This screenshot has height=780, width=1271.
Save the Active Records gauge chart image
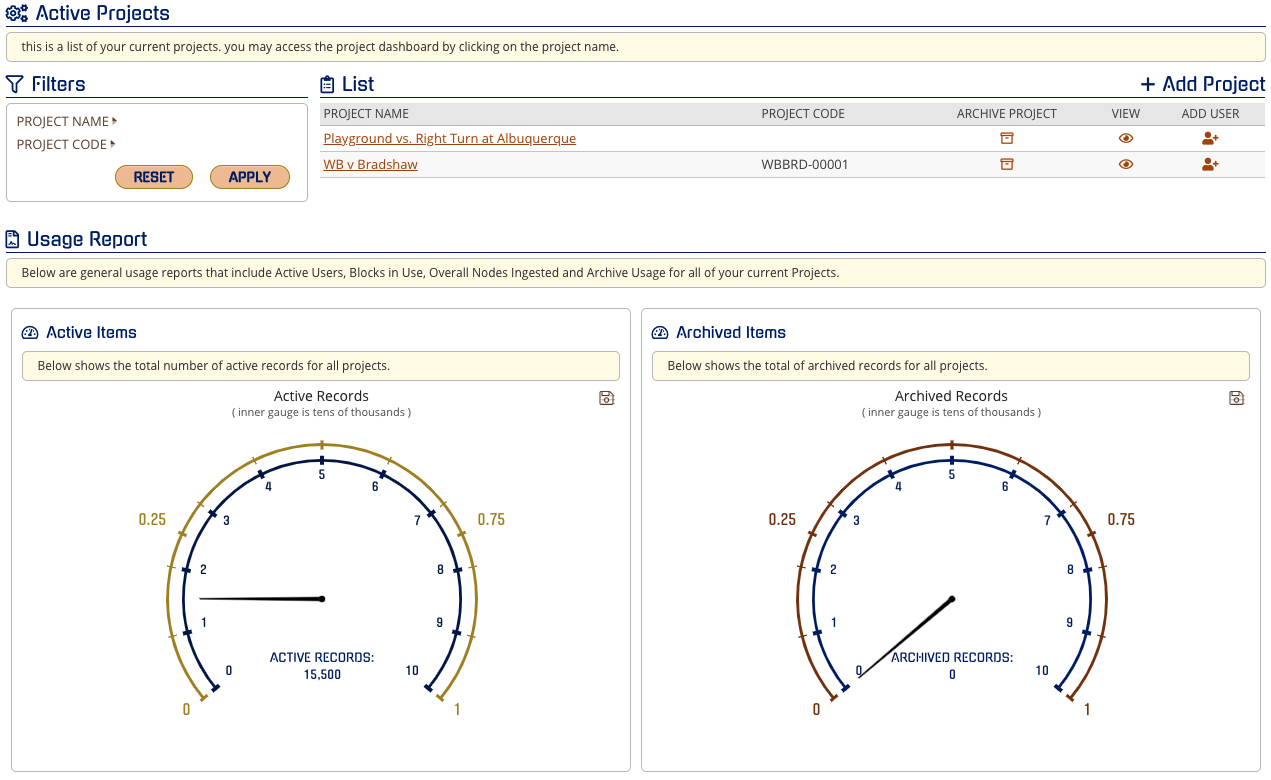coord(606,398)
